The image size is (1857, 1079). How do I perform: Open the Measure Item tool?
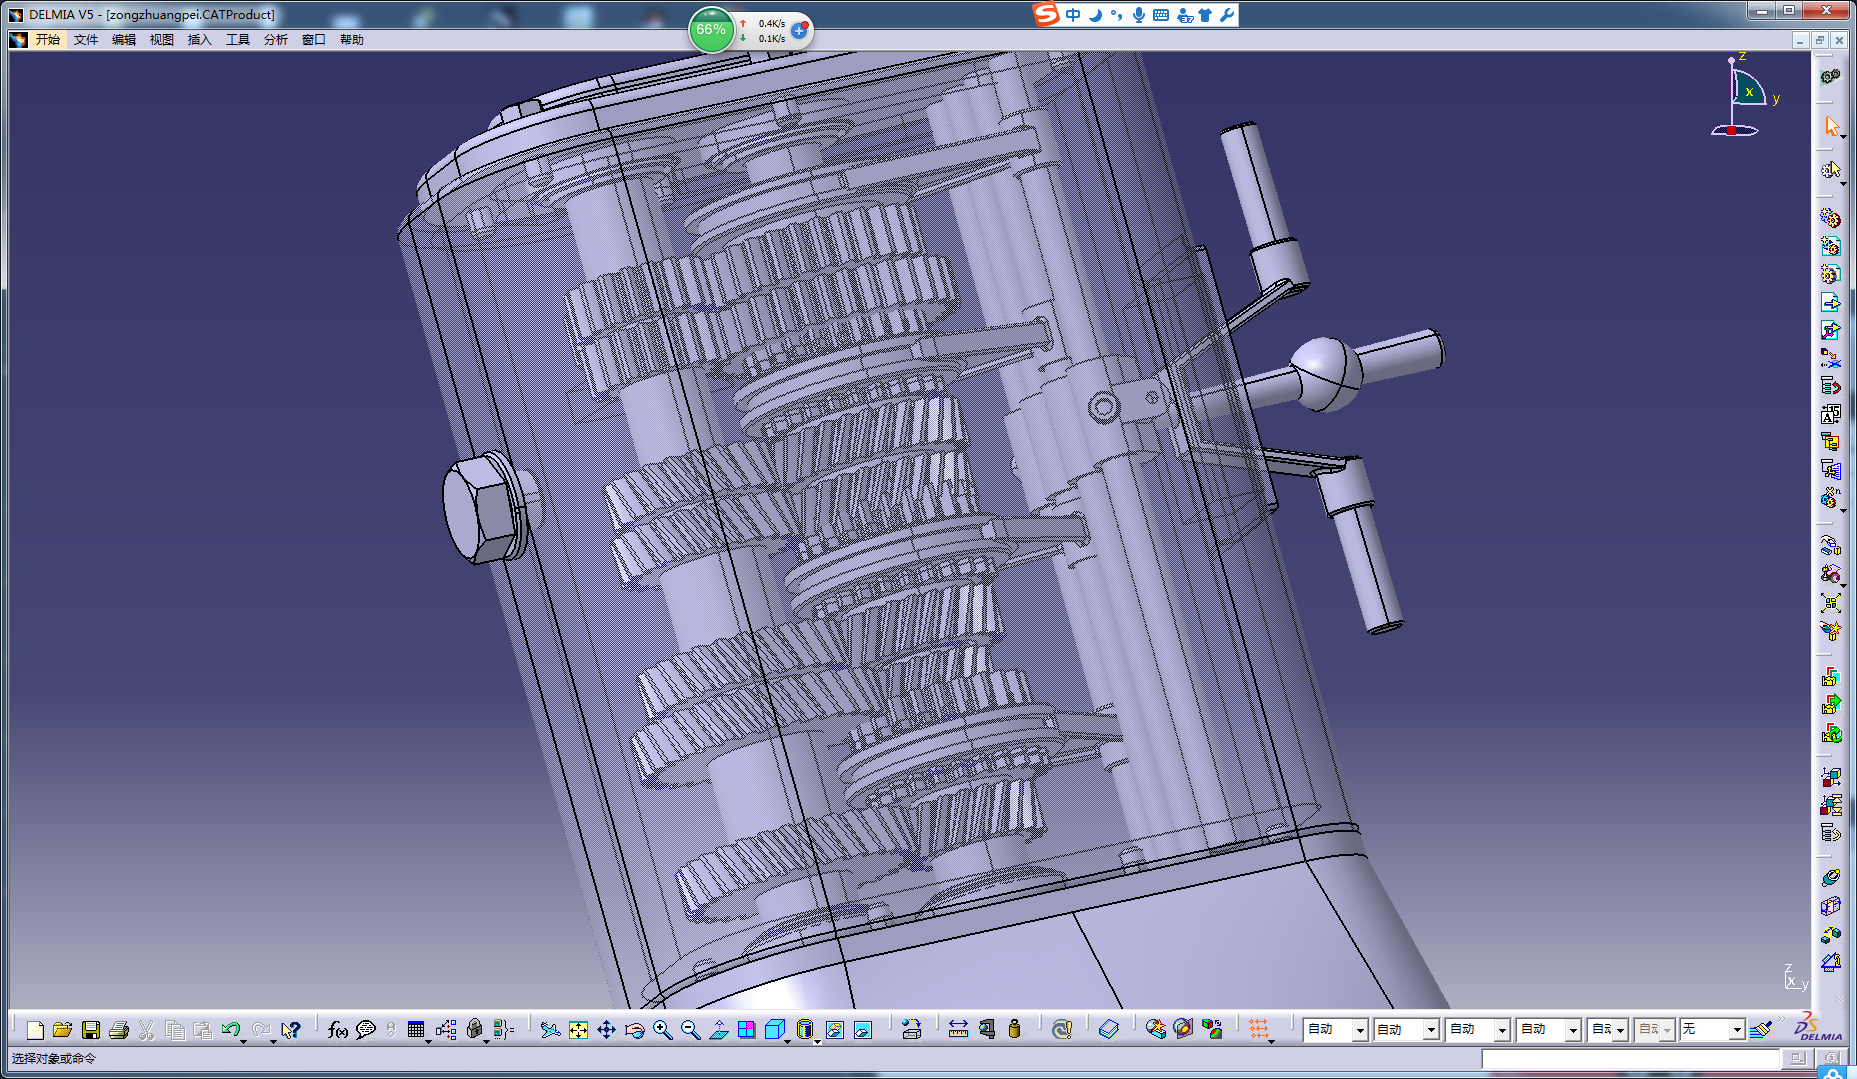click(987, 1030)
